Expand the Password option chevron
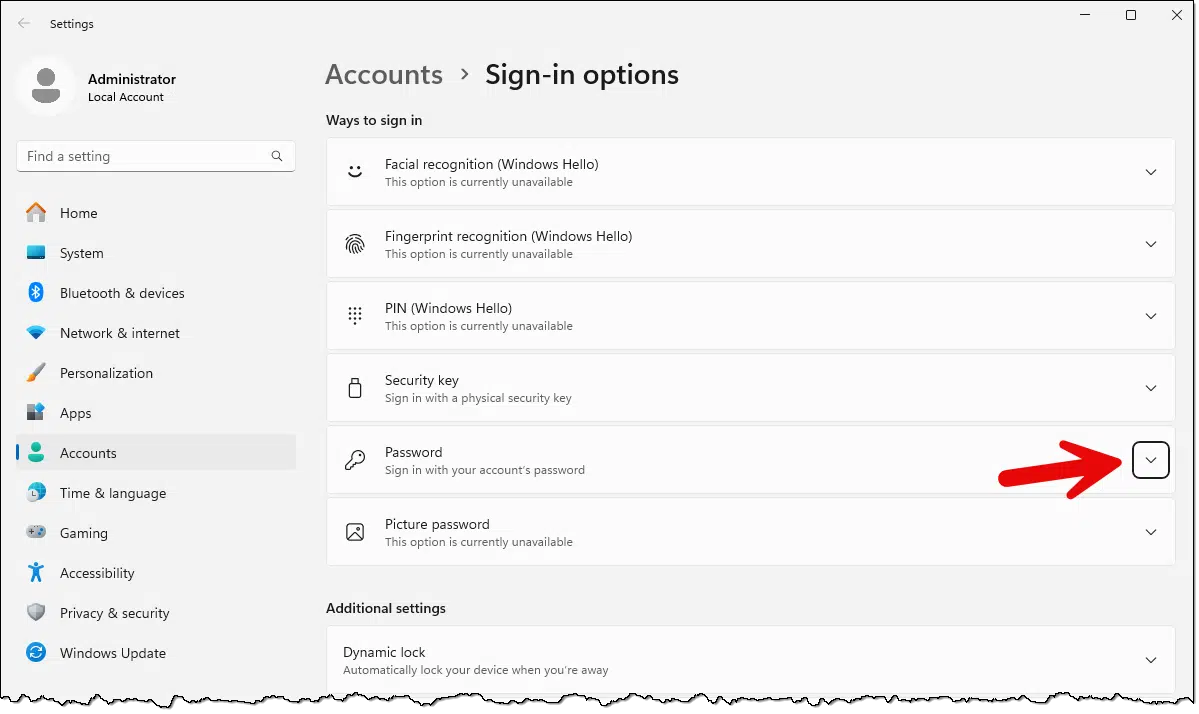1199x714 pixels. point(1151,460)
